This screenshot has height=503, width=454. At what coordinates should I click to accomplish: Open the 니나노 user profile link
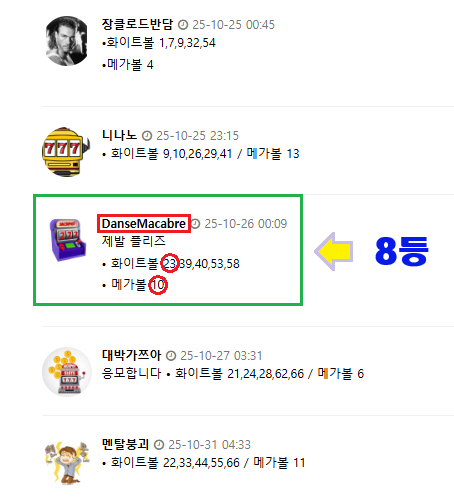pyautogui.click(x=119, y=135)
